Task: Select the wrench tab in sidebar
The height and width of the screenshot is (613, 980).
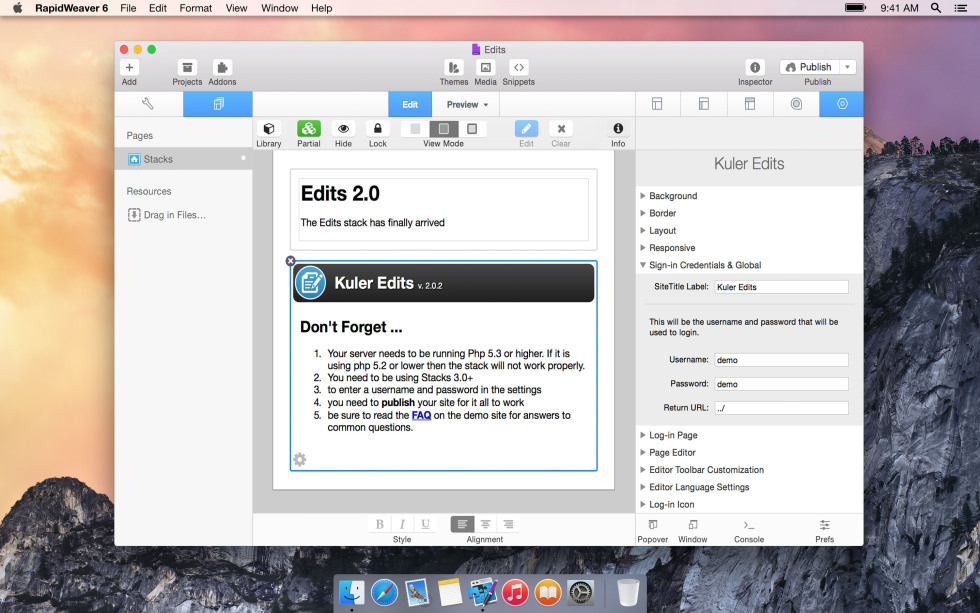Action: pos(148,104)
